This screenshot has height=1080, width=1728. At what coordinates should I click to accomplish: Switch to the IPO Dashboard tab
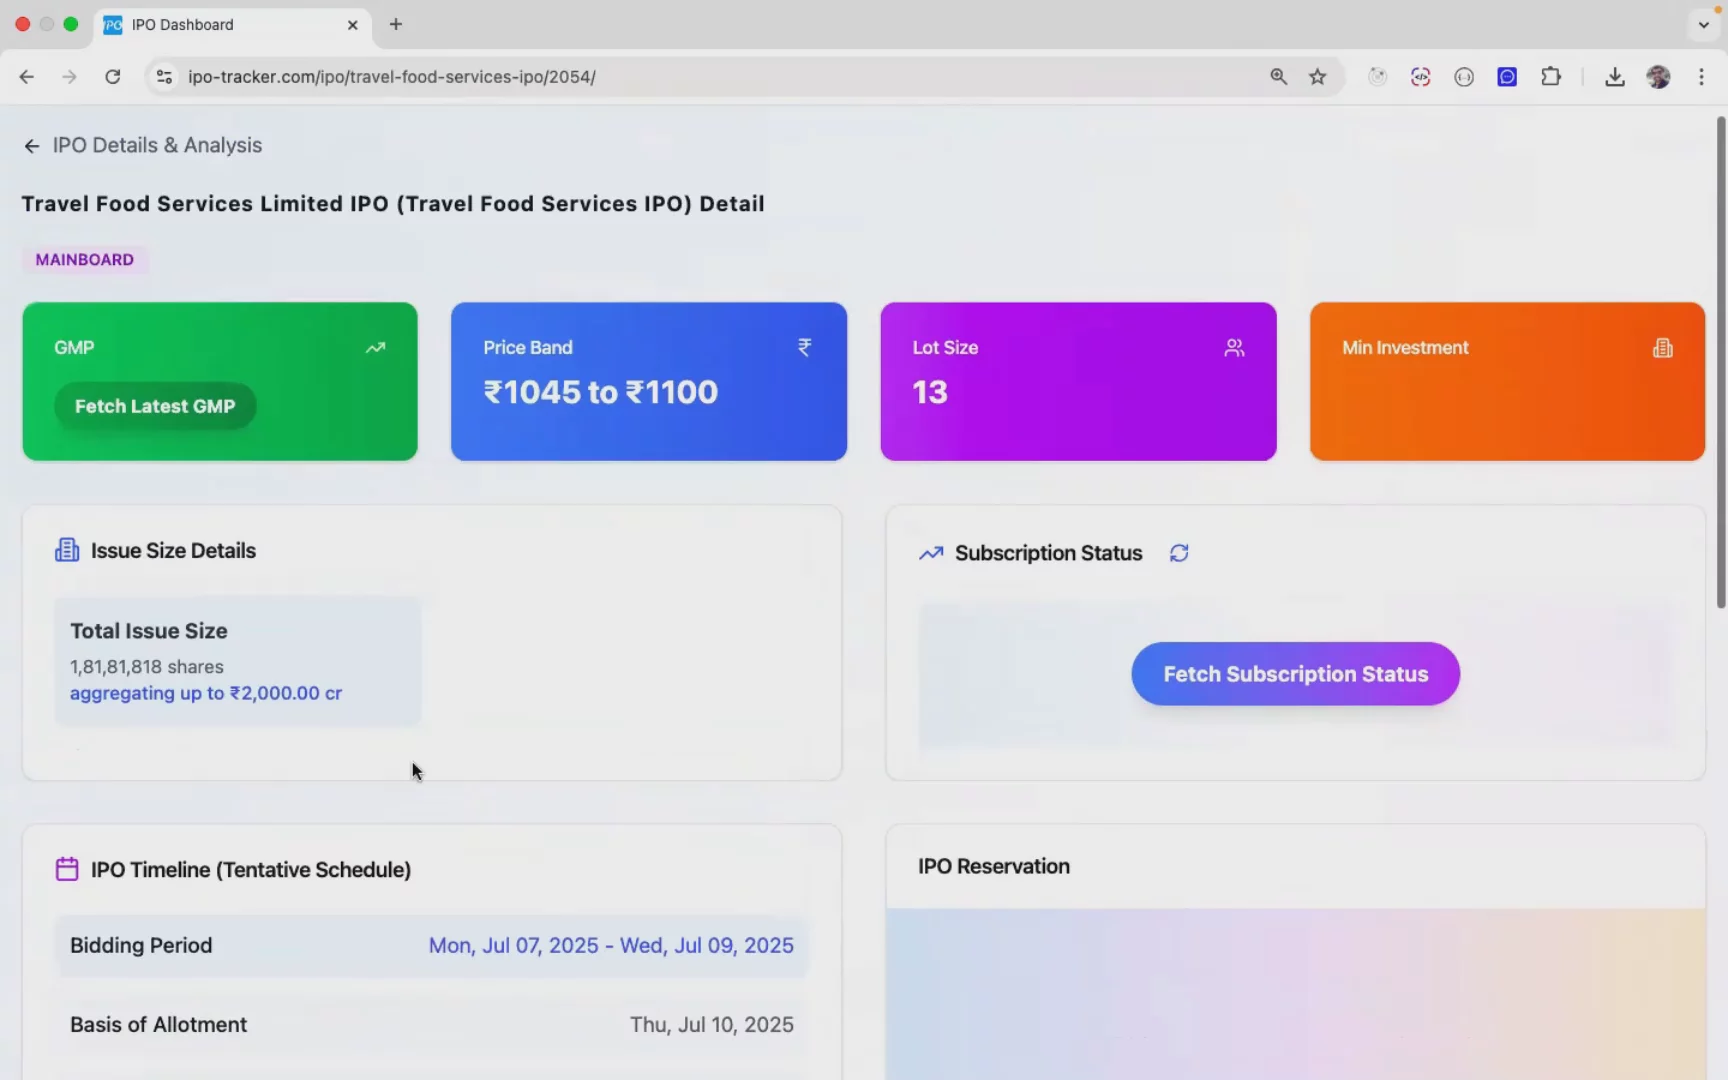[232, 25]
